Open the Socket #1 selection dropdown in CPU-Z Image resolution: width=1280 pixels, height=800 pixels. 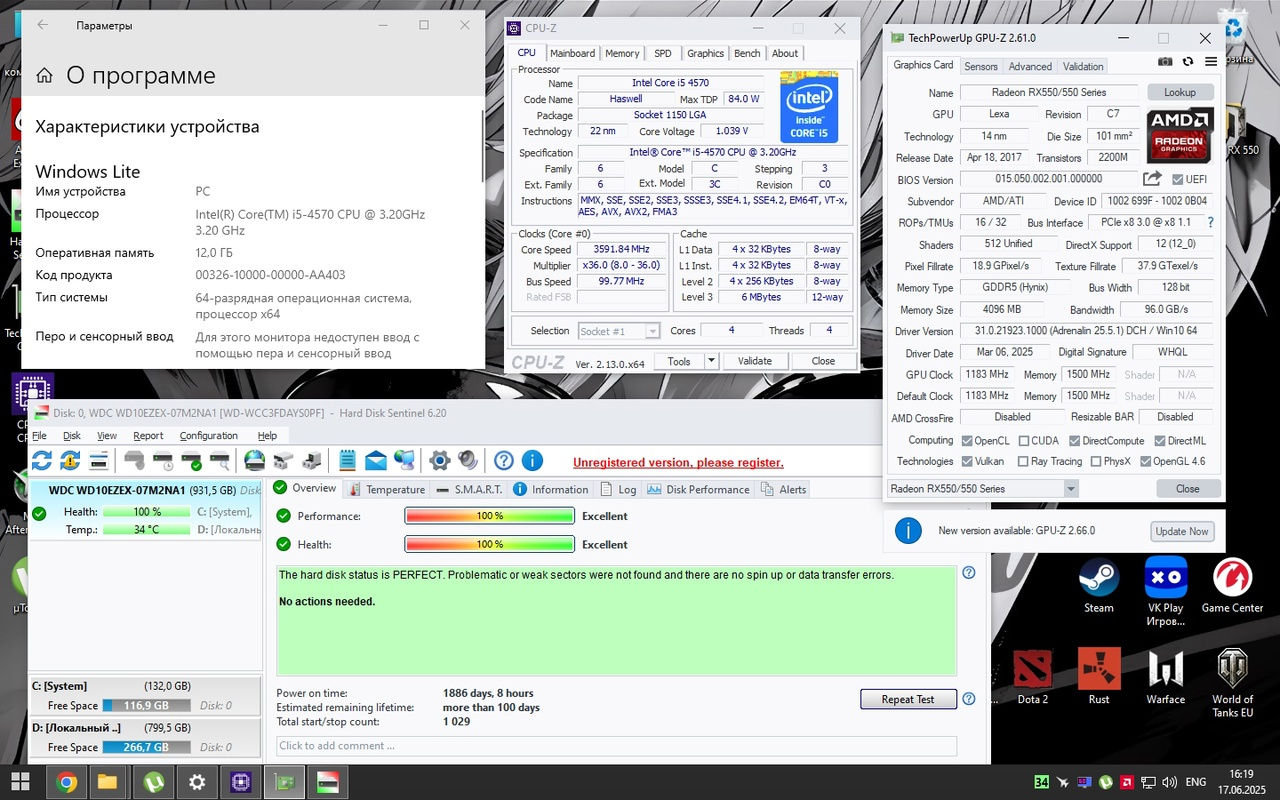tap(619, 331)
